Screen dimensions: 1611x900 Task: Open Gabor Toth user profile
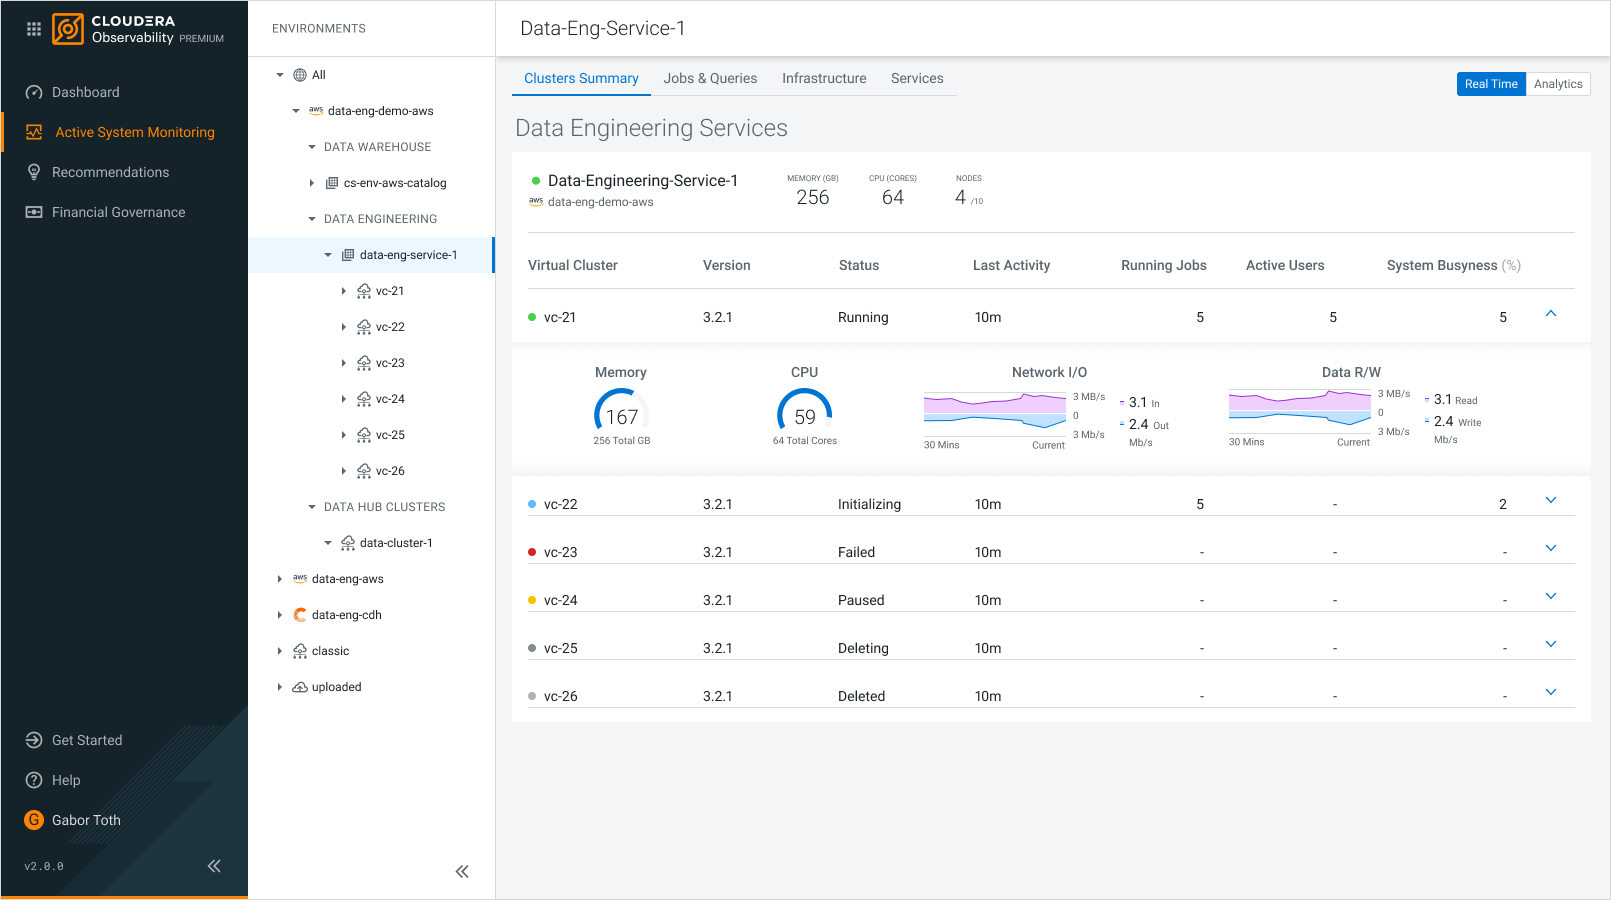(85, 820)
